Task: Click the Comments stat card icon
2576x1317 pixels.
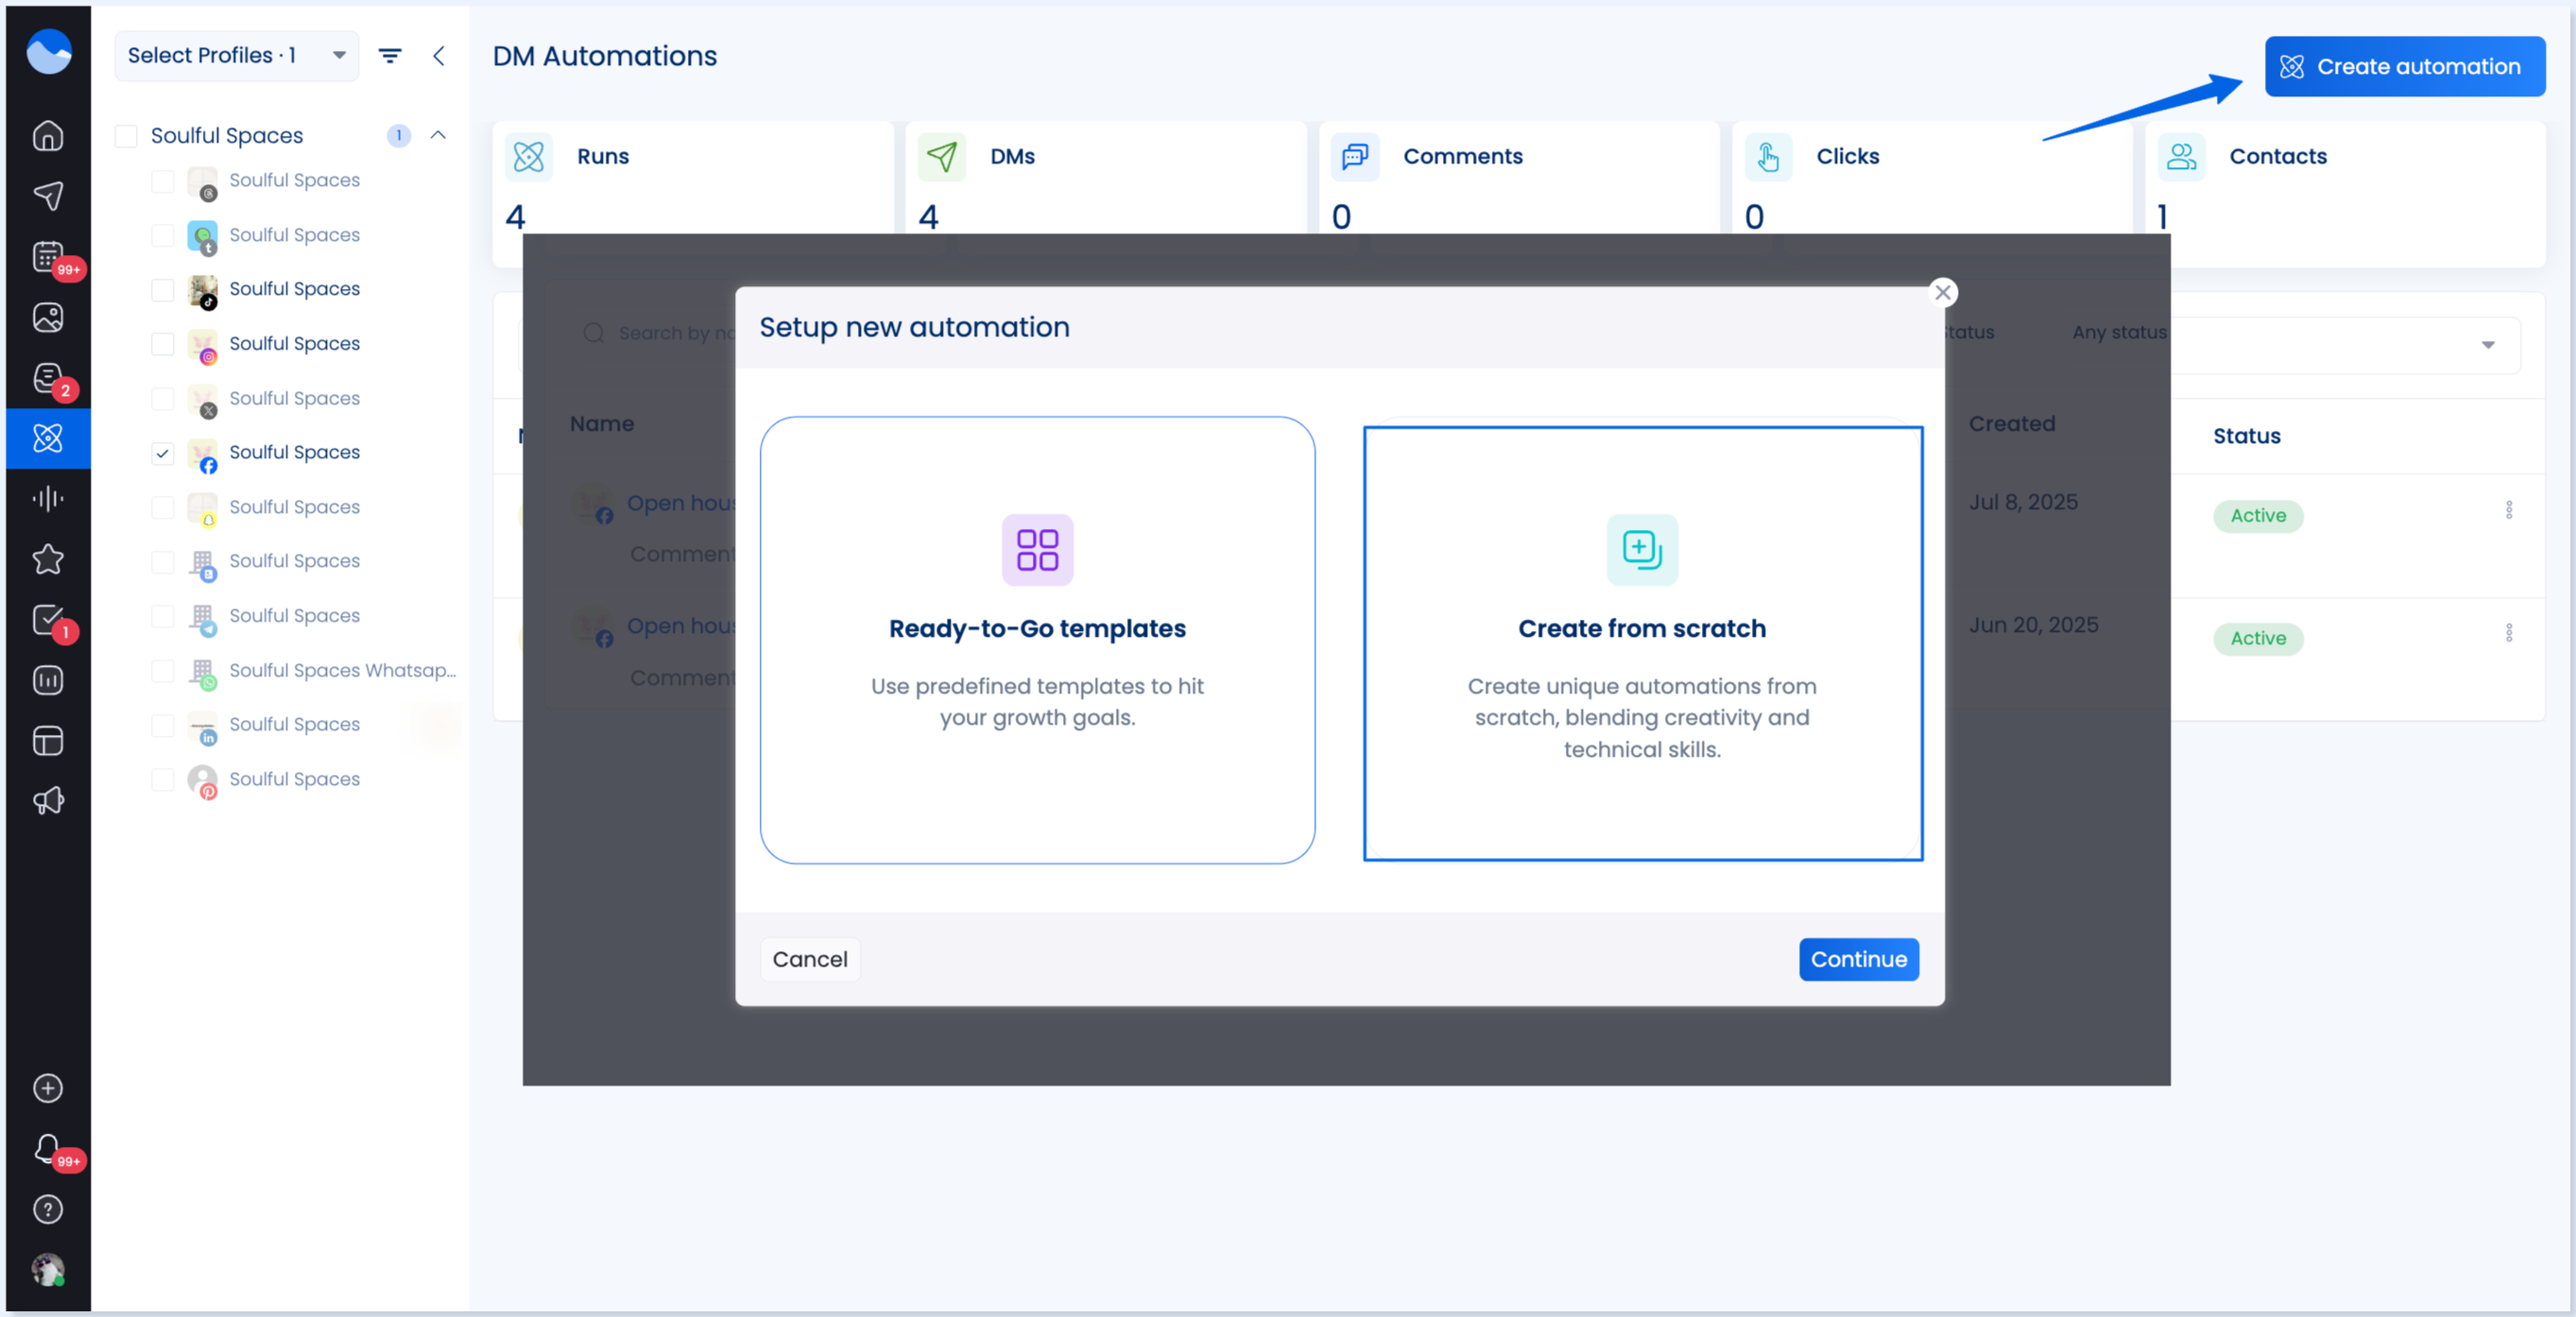Action: [1354, 157]
